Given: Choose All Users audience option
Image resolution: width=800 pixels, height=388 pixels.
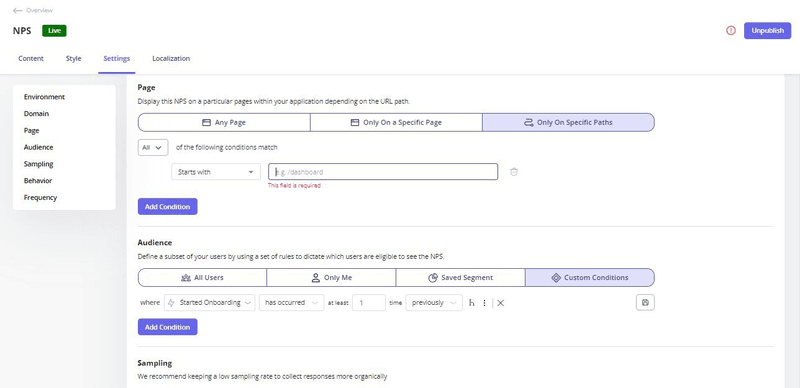Looking at the screenshot, I should coord(202,278).
